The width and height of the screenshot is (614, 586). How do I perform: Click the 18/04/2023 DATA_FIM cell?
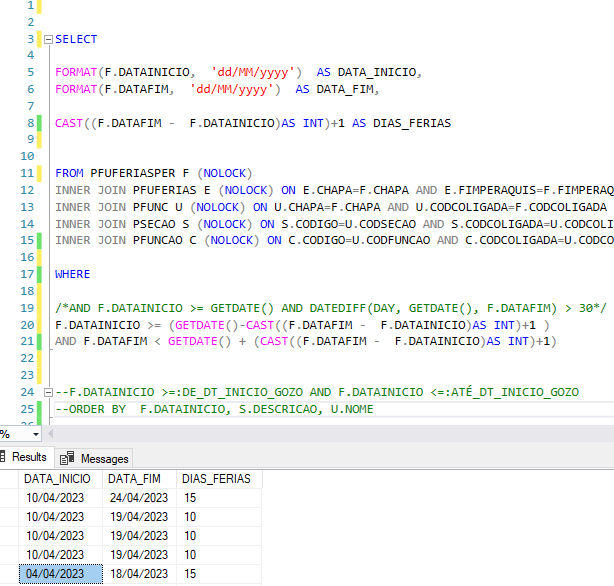[x=139, y=574]
